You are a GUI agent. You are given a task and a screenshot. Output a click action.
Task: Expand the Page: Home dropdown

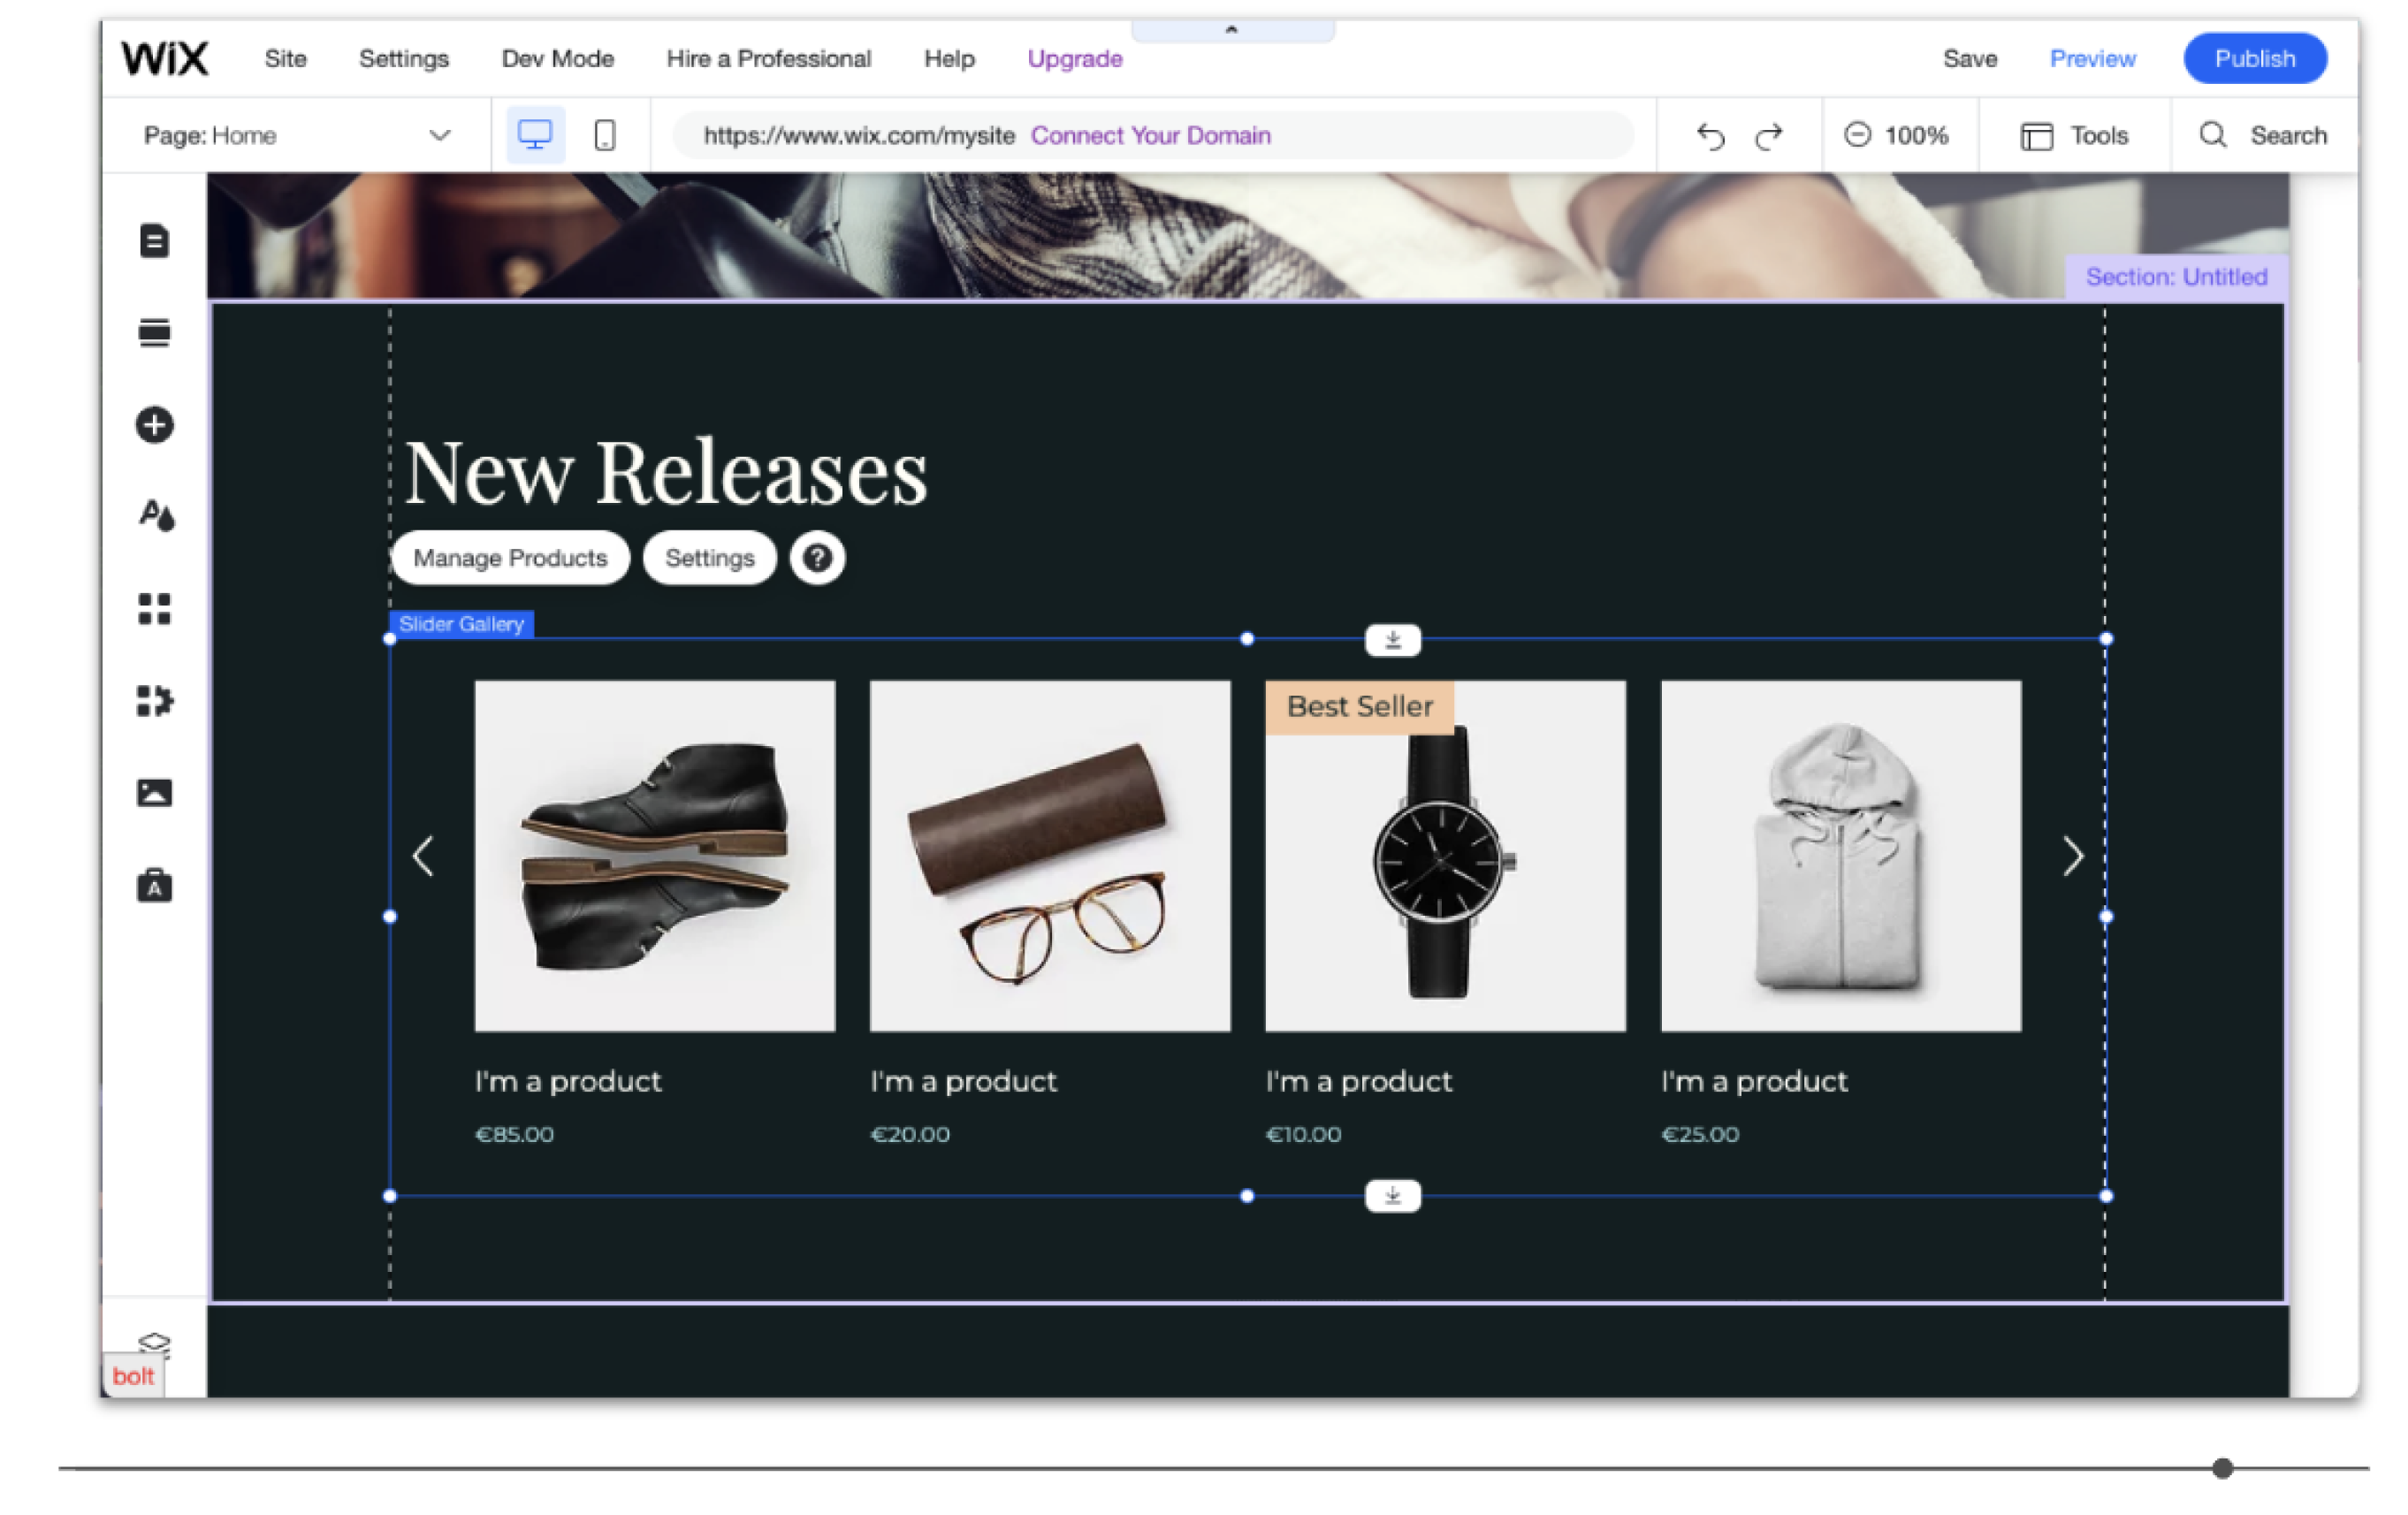click(439, 135)
